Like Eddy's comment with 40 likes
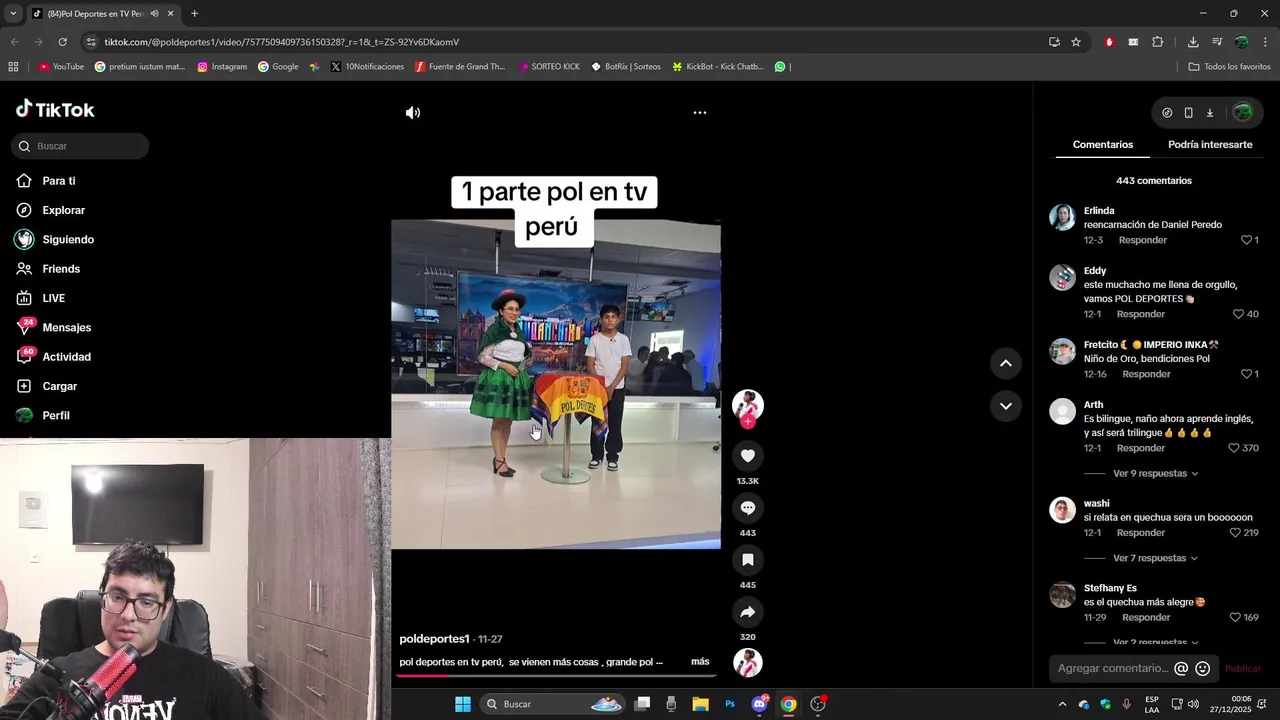The height and width of the screenshot is (720, 1280). [1238, 314]
